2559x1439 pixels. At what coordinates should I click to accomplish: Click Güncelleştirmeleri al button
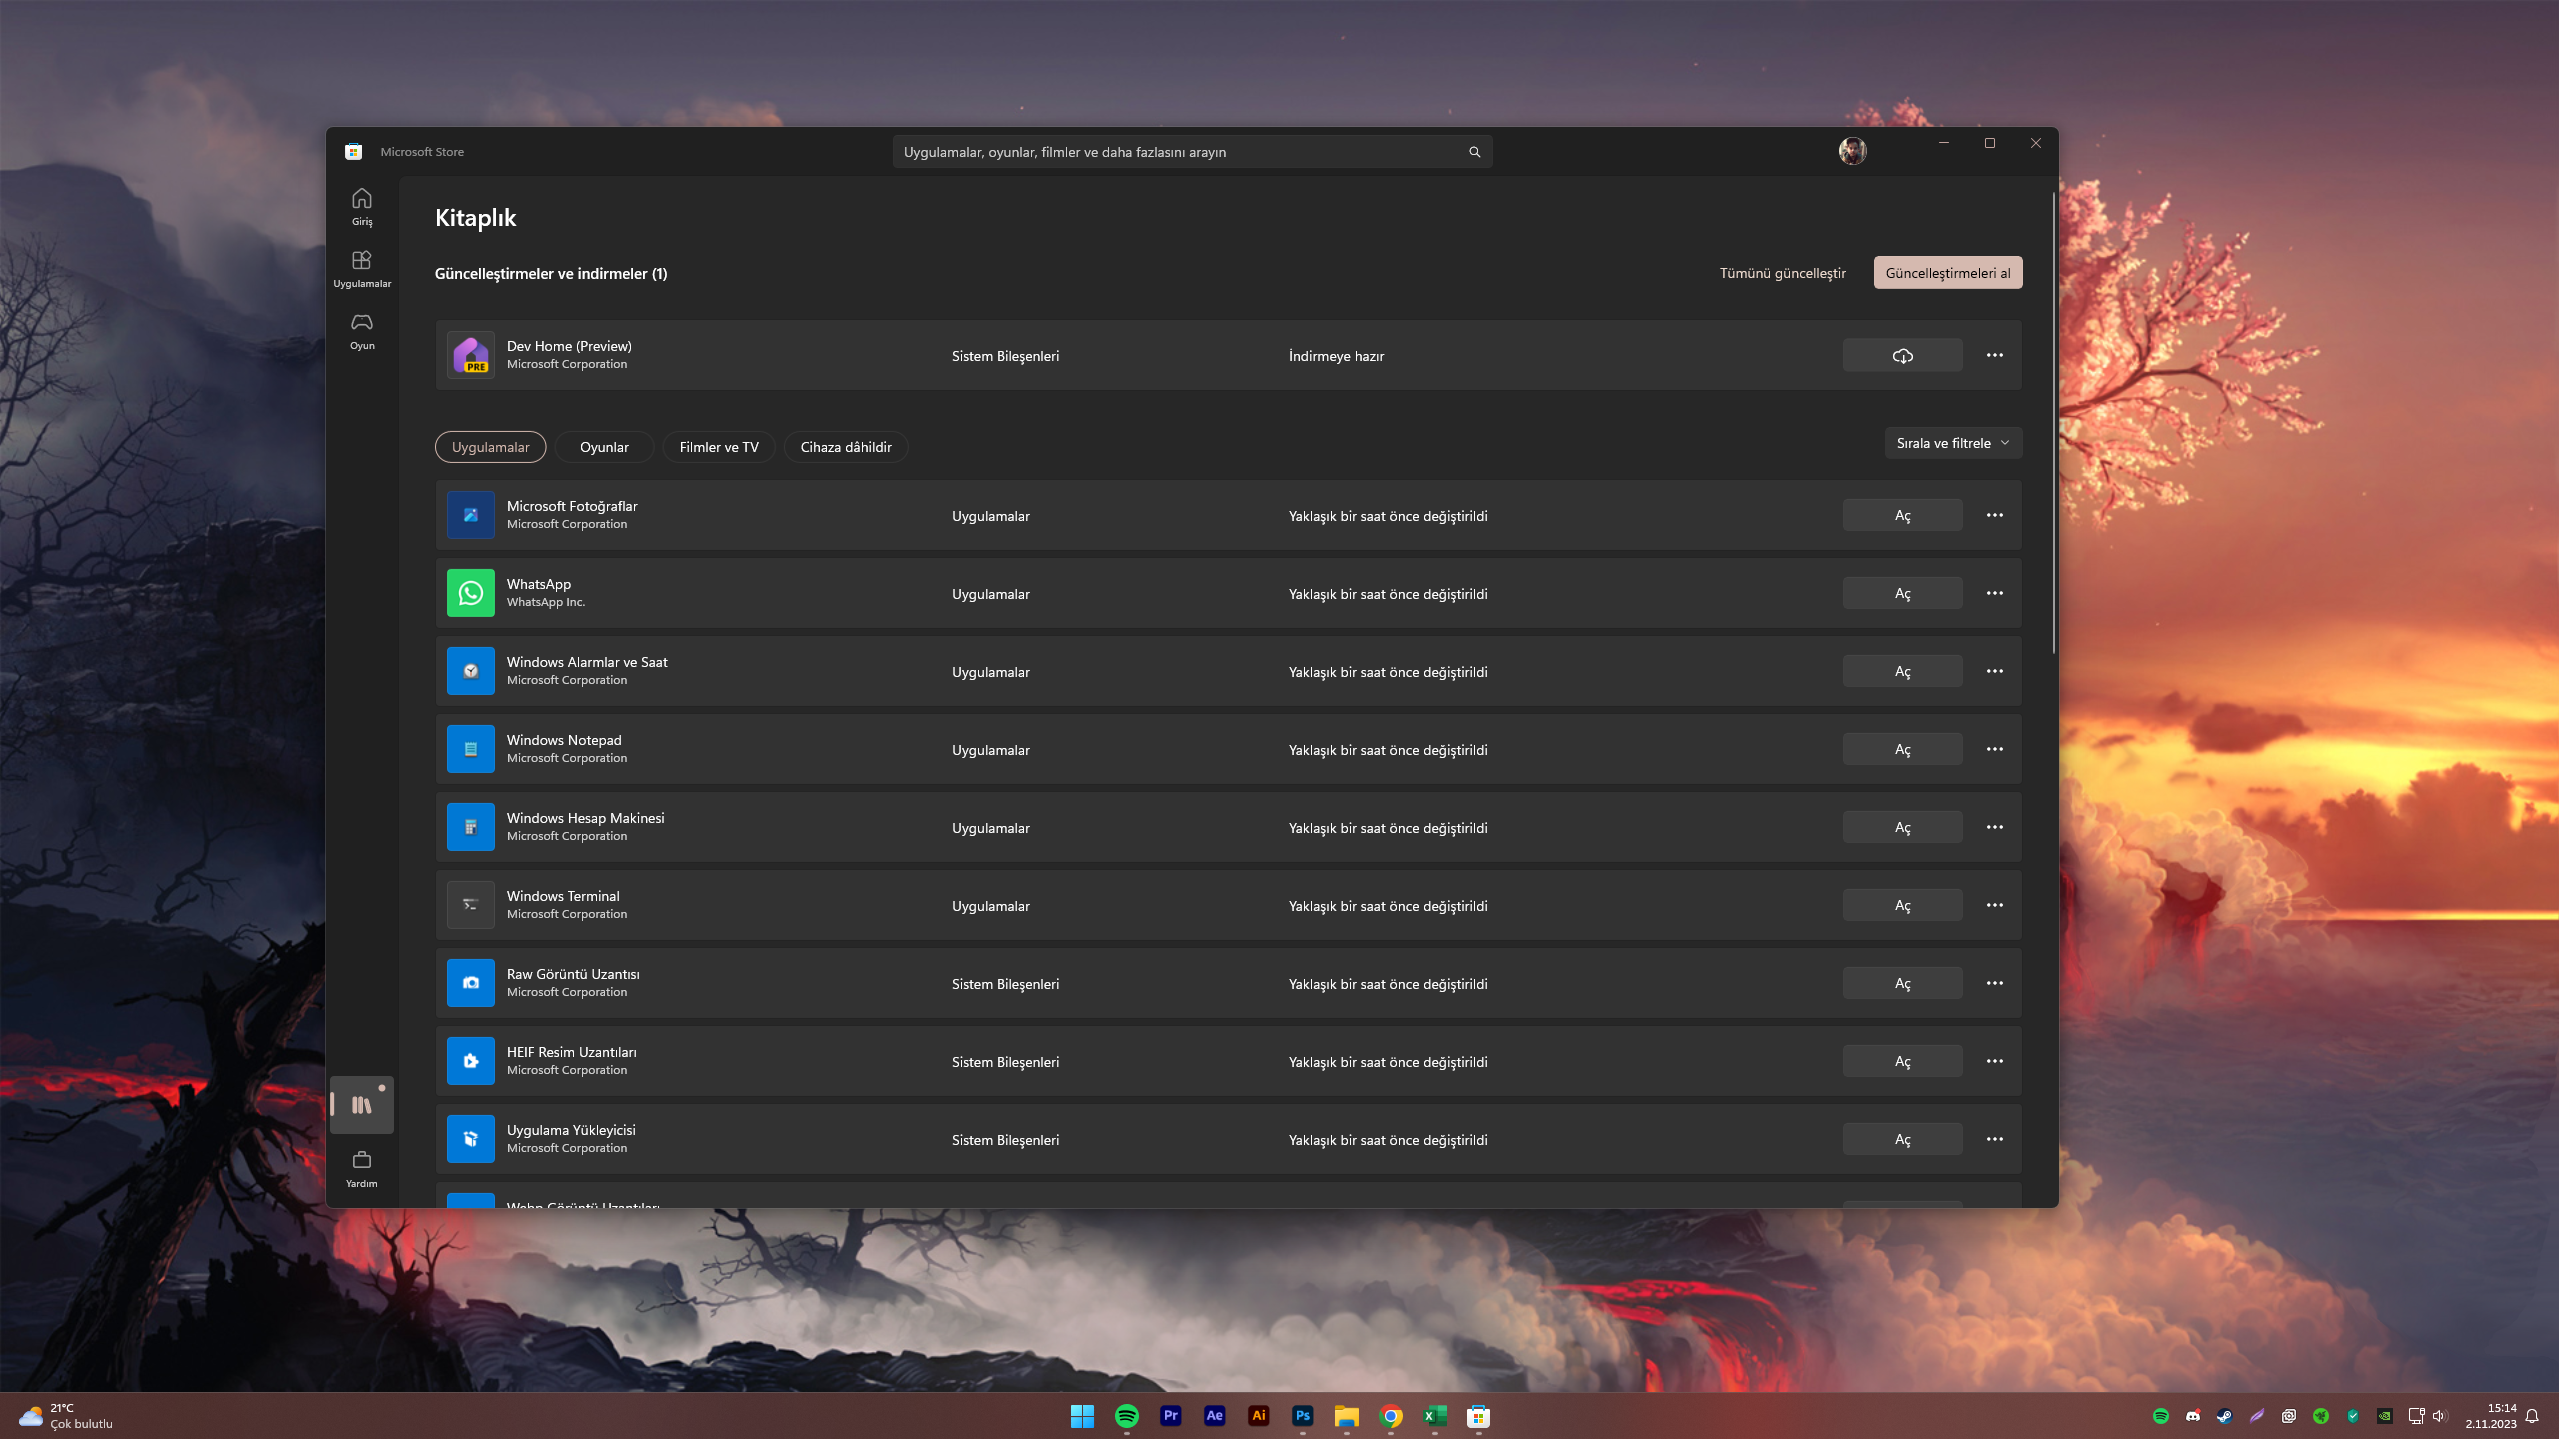pyautogui.click(x=1946, y=273)
